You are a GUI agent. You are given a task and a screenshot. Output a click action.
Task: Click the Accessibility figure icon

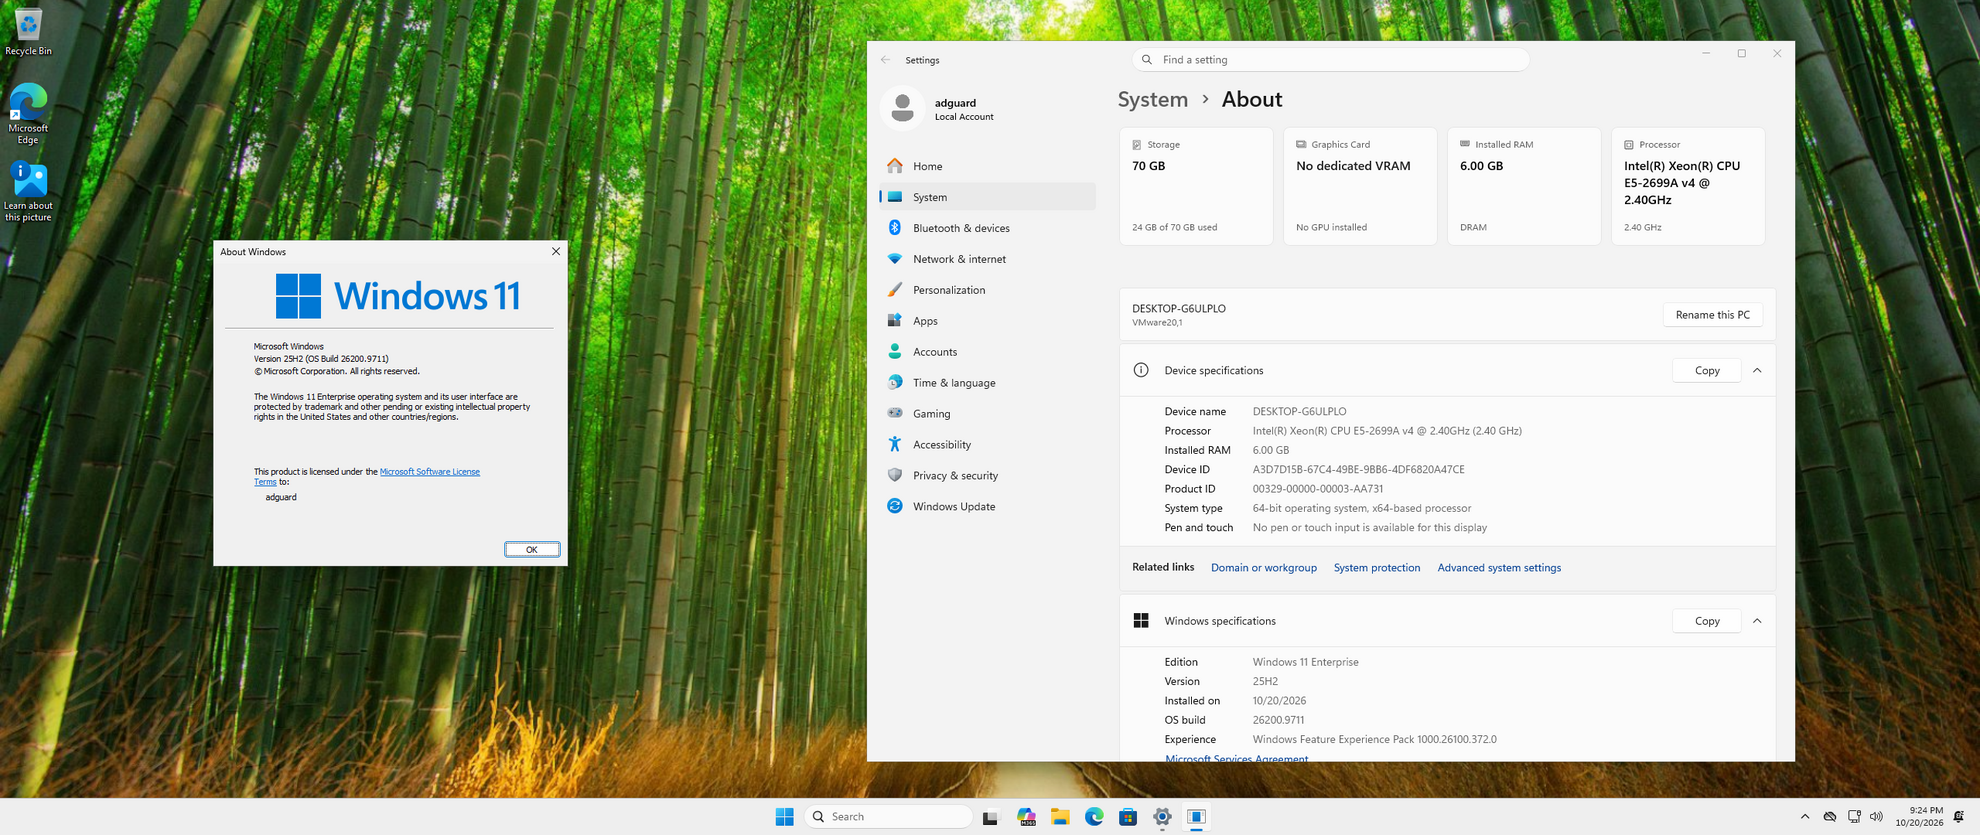[895, 445]
